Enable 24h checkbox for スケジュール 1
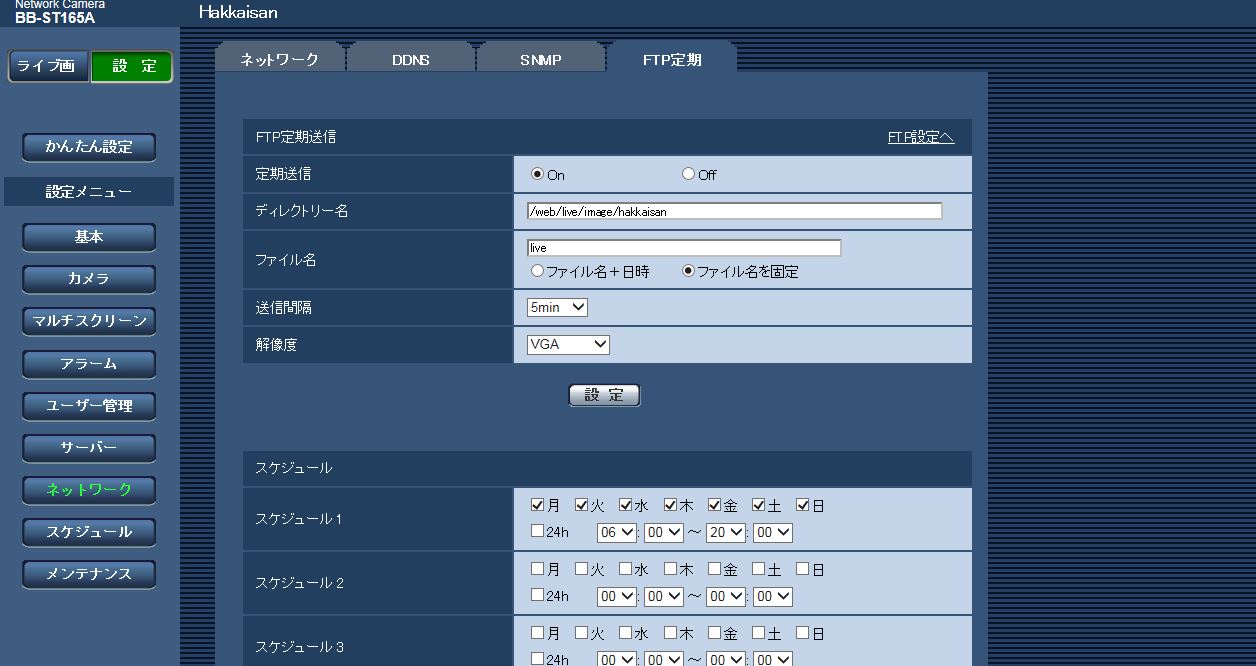 click(x=538, y=532)
